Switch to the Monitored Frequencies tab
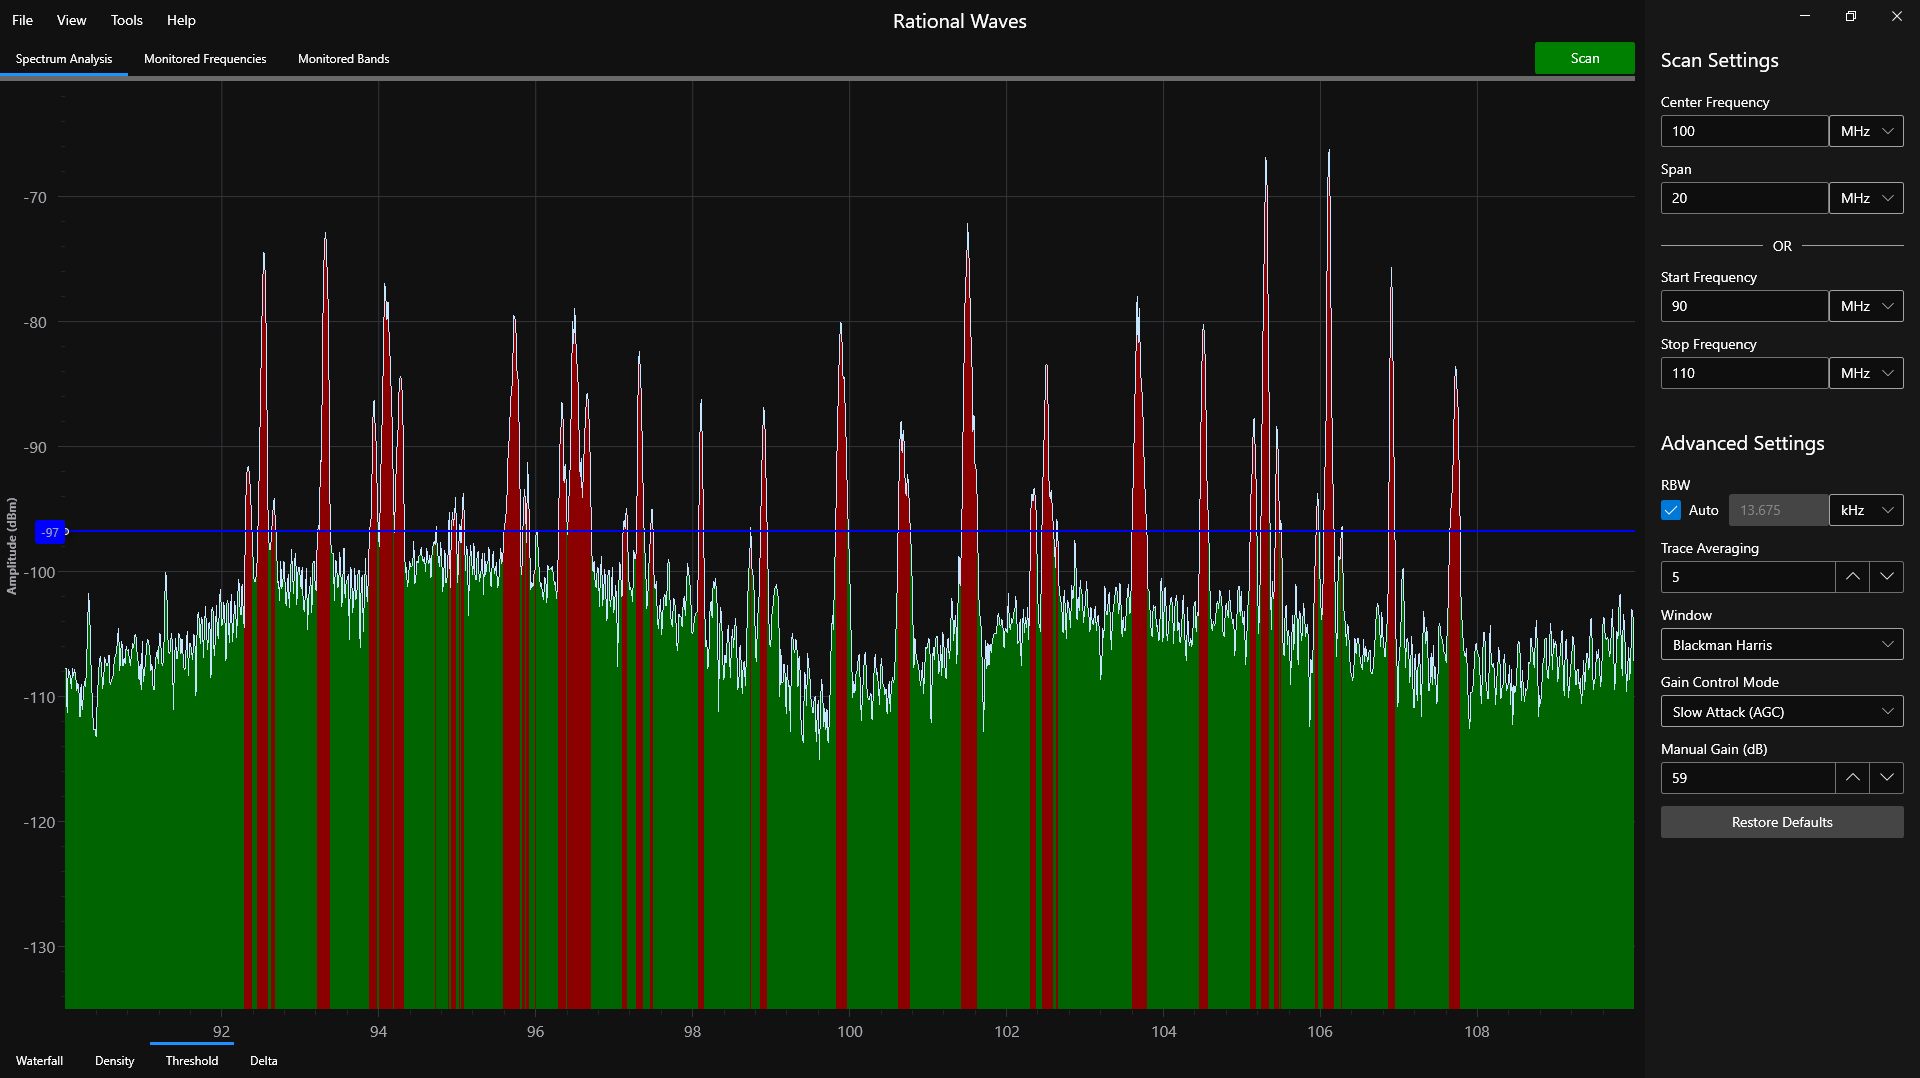This screenshot has width=1920, height=1078. pos(205,59)
